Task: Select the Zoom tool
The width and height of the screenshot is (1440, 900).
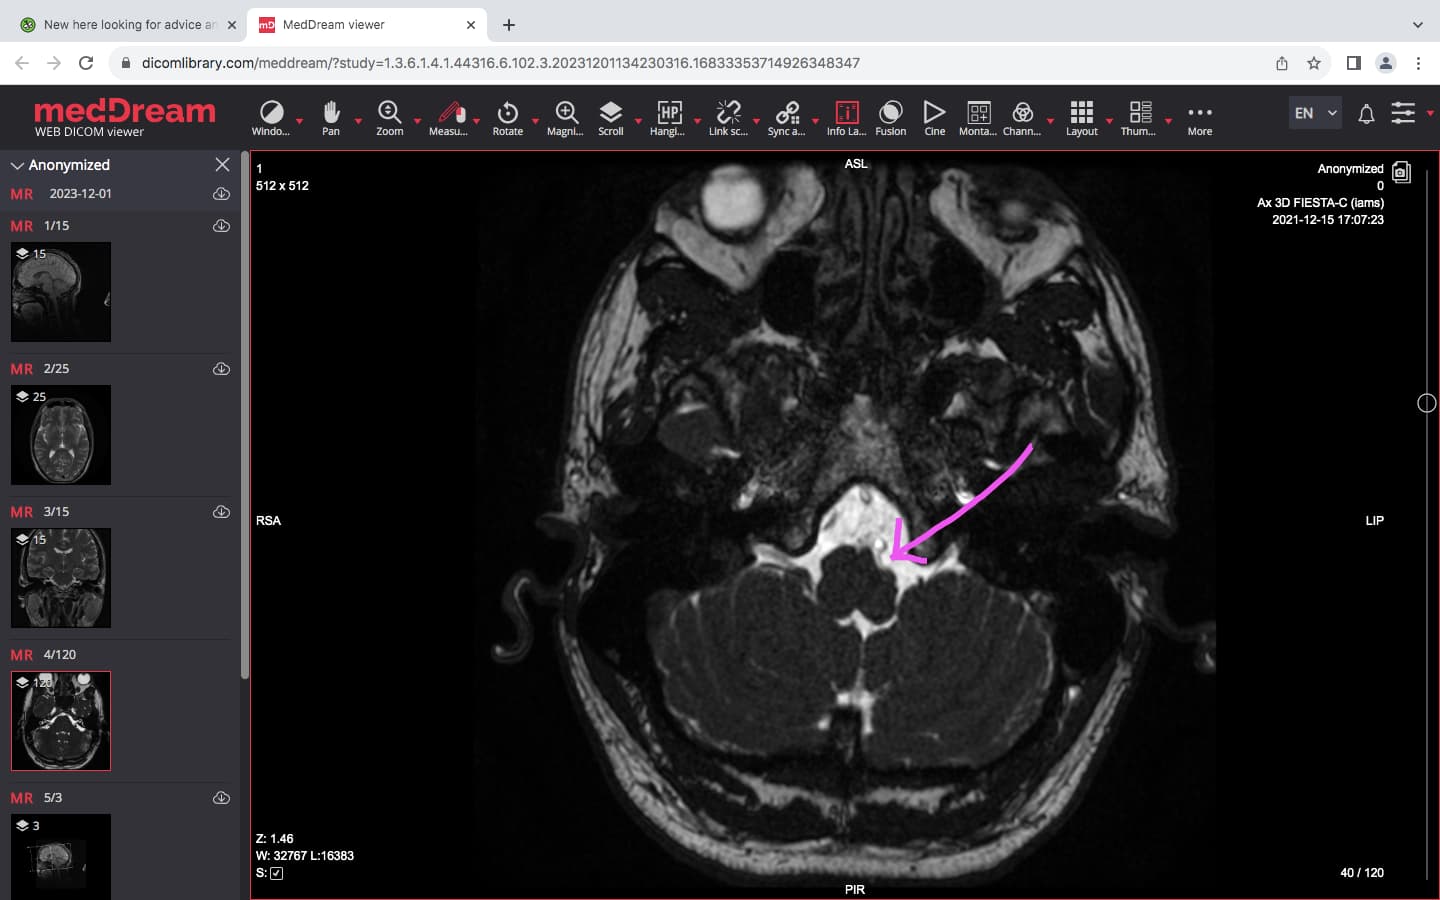Action: point(389,117)
